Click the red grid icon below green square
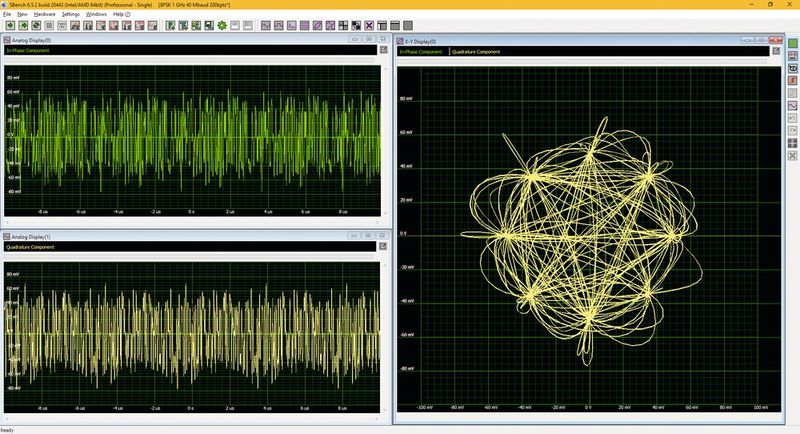 tap(792, 56)
